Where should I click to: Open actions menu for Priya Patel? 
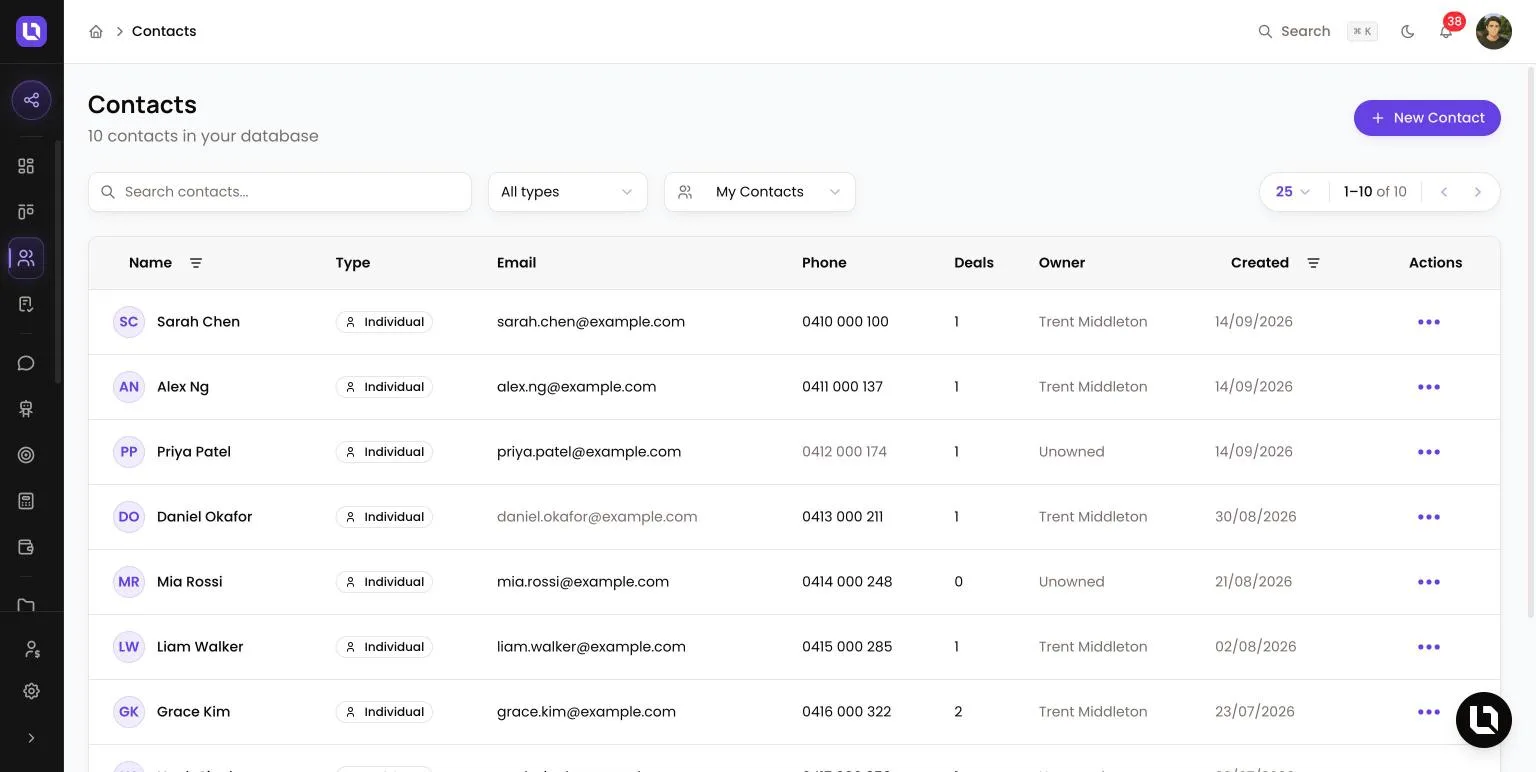tap(1429, 452)
